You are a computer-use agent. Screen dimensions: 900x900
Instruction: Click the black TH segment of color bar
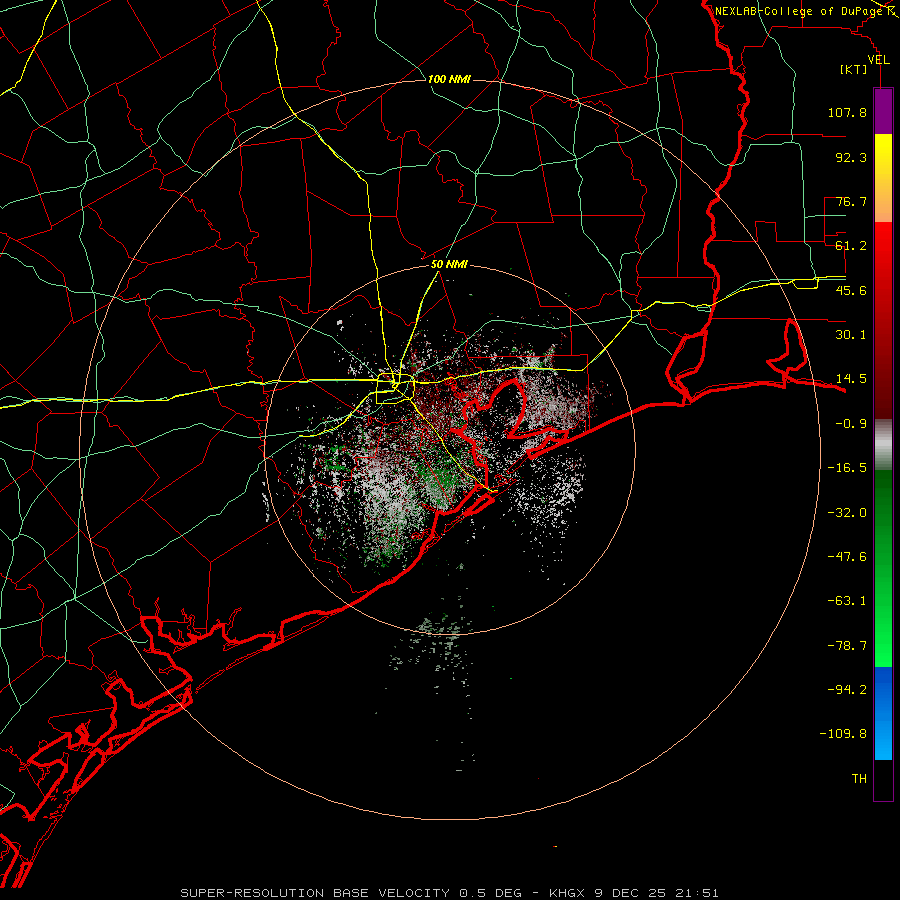pyautogui.click(x=883, y=780)
